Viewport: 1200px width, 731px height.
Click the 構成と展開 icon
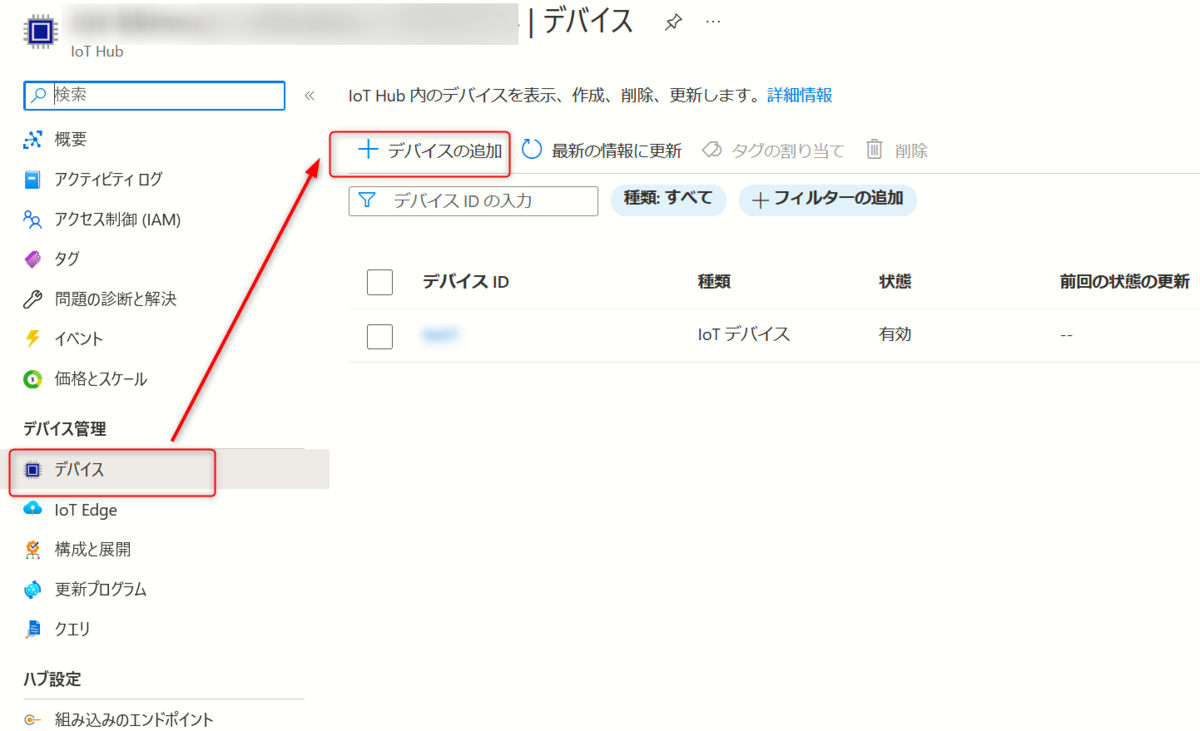coord(34,549)
